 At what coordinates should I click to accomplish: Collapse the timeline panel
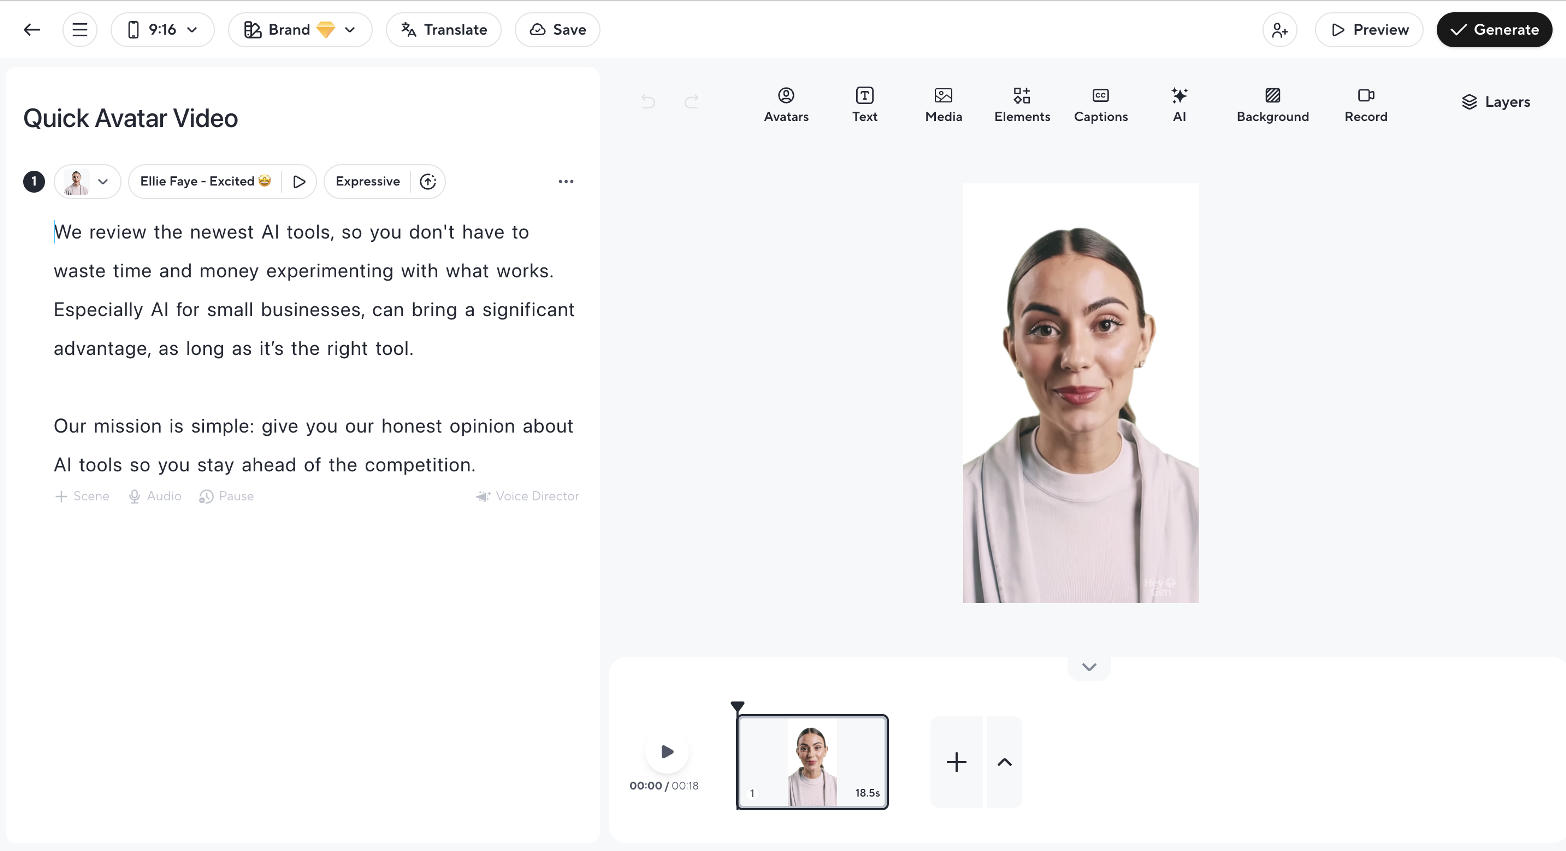click(x=1088, y=666)
